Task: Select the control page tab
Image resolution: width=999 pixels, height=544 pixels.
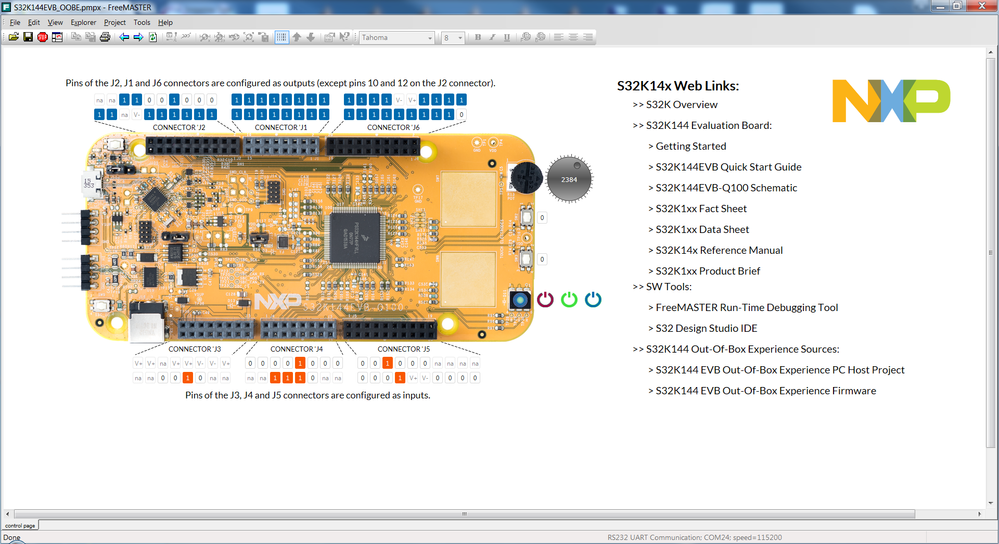Action: [20, 526]
